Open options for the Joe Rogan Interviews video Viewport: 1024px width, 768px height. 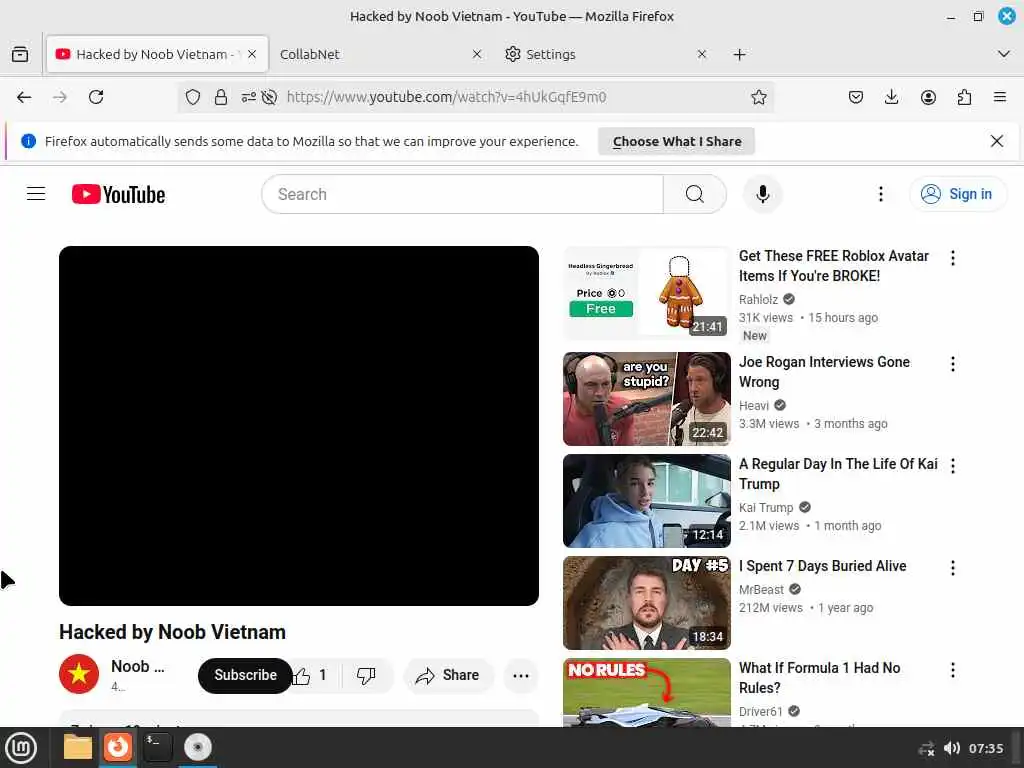tap(953, 364)
